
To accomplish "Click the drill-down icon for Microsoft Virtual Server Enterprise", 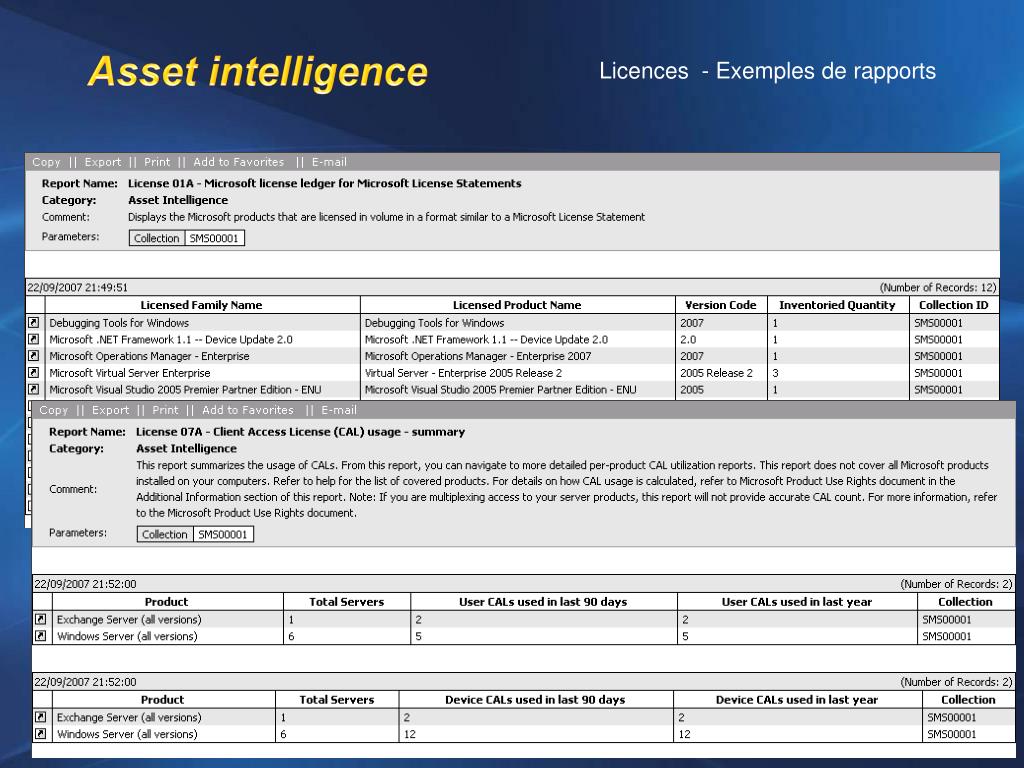I will pos(33,373).
